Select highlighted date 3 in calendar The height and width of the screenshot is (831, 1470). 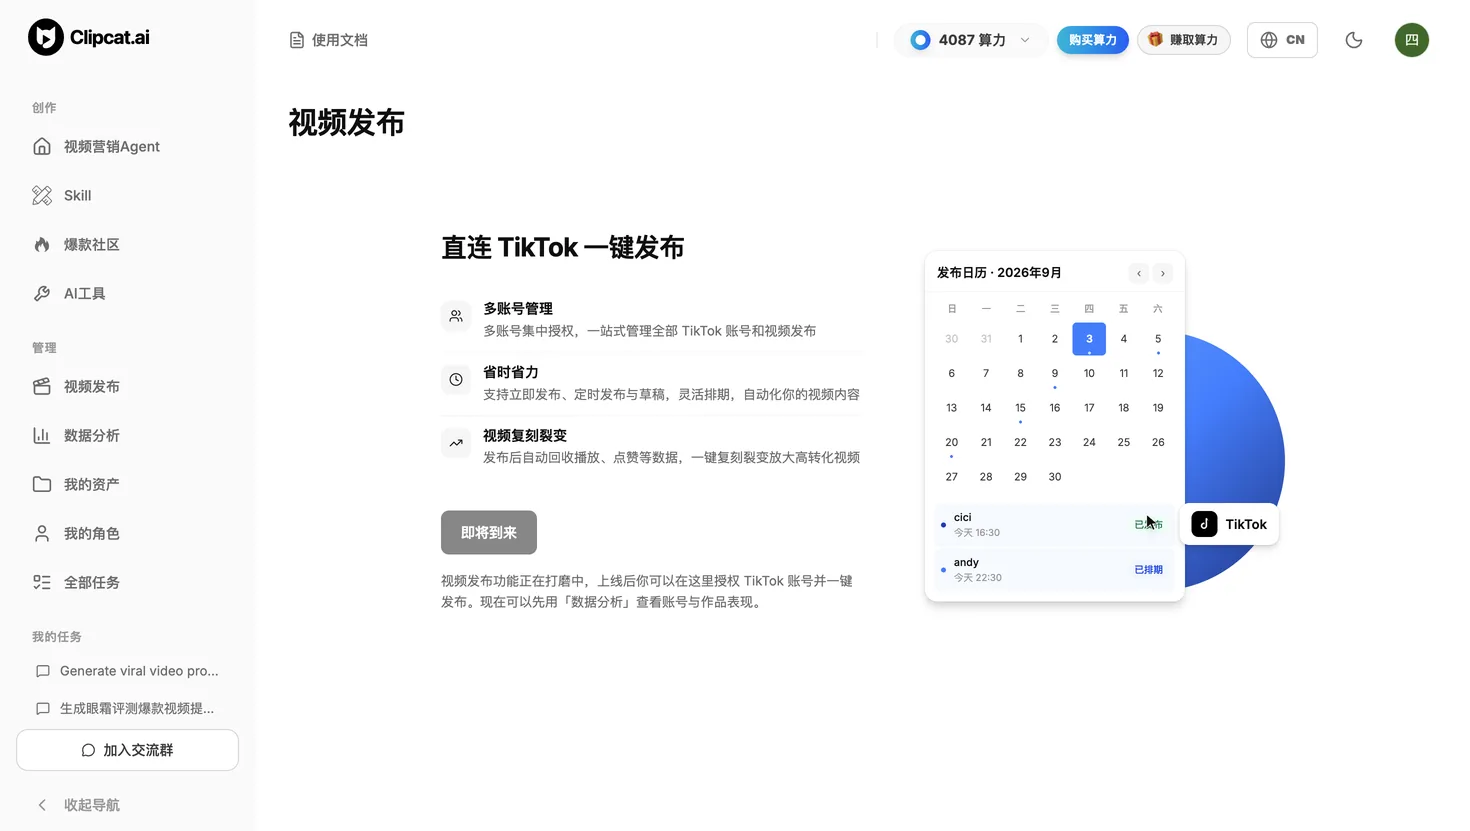[x=1089, y=339]
